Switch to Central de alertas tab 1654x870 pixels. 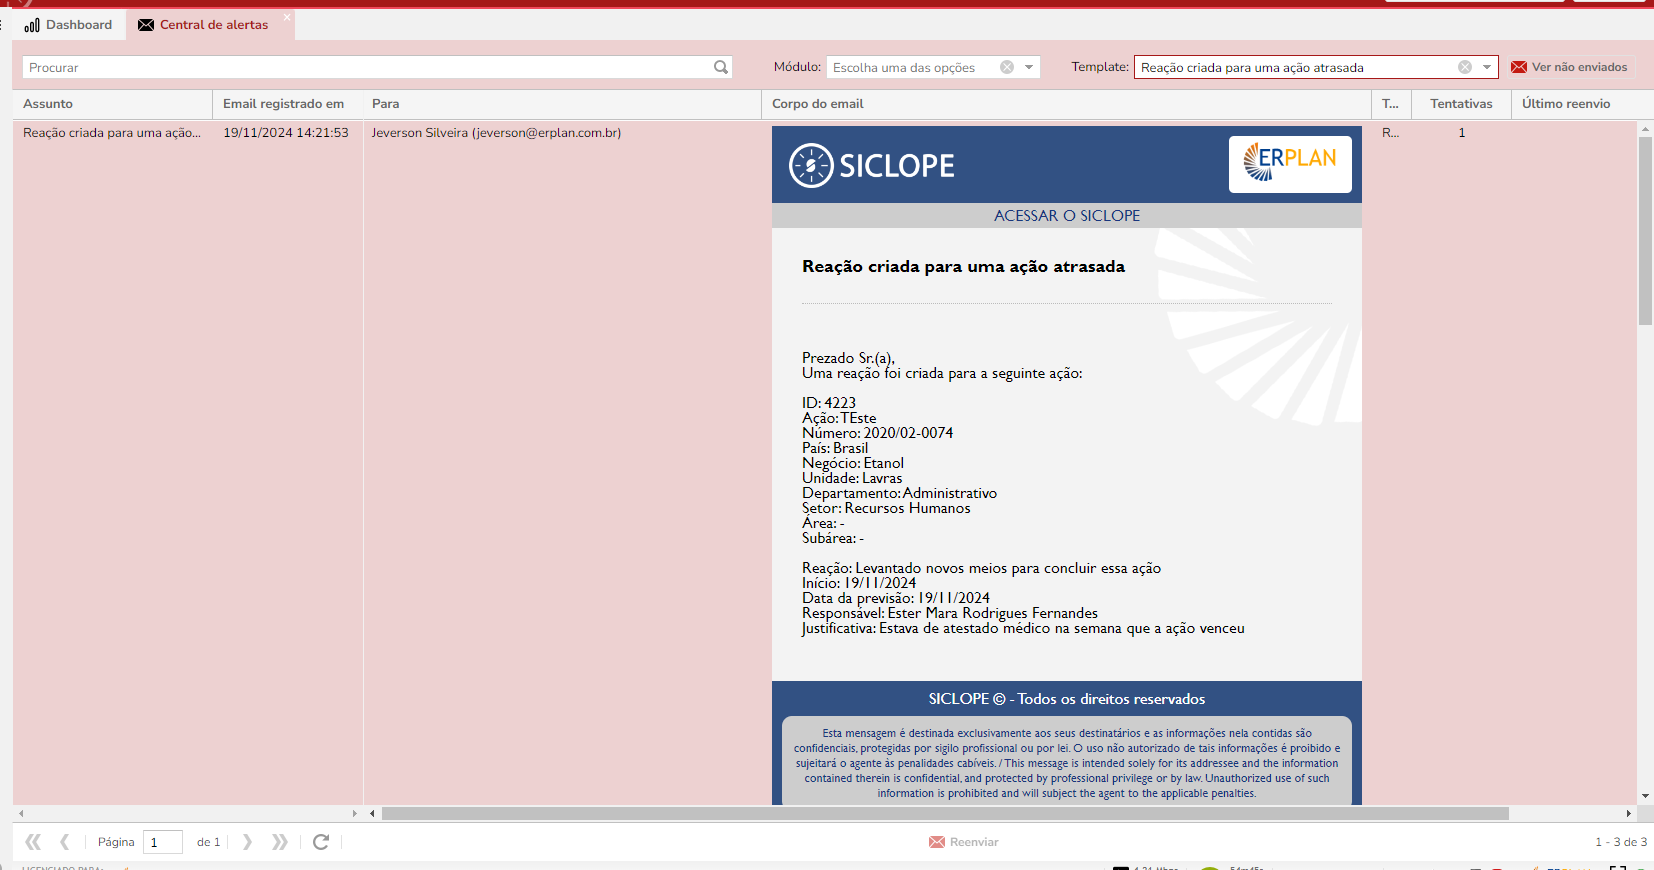(x=203, y=25)
